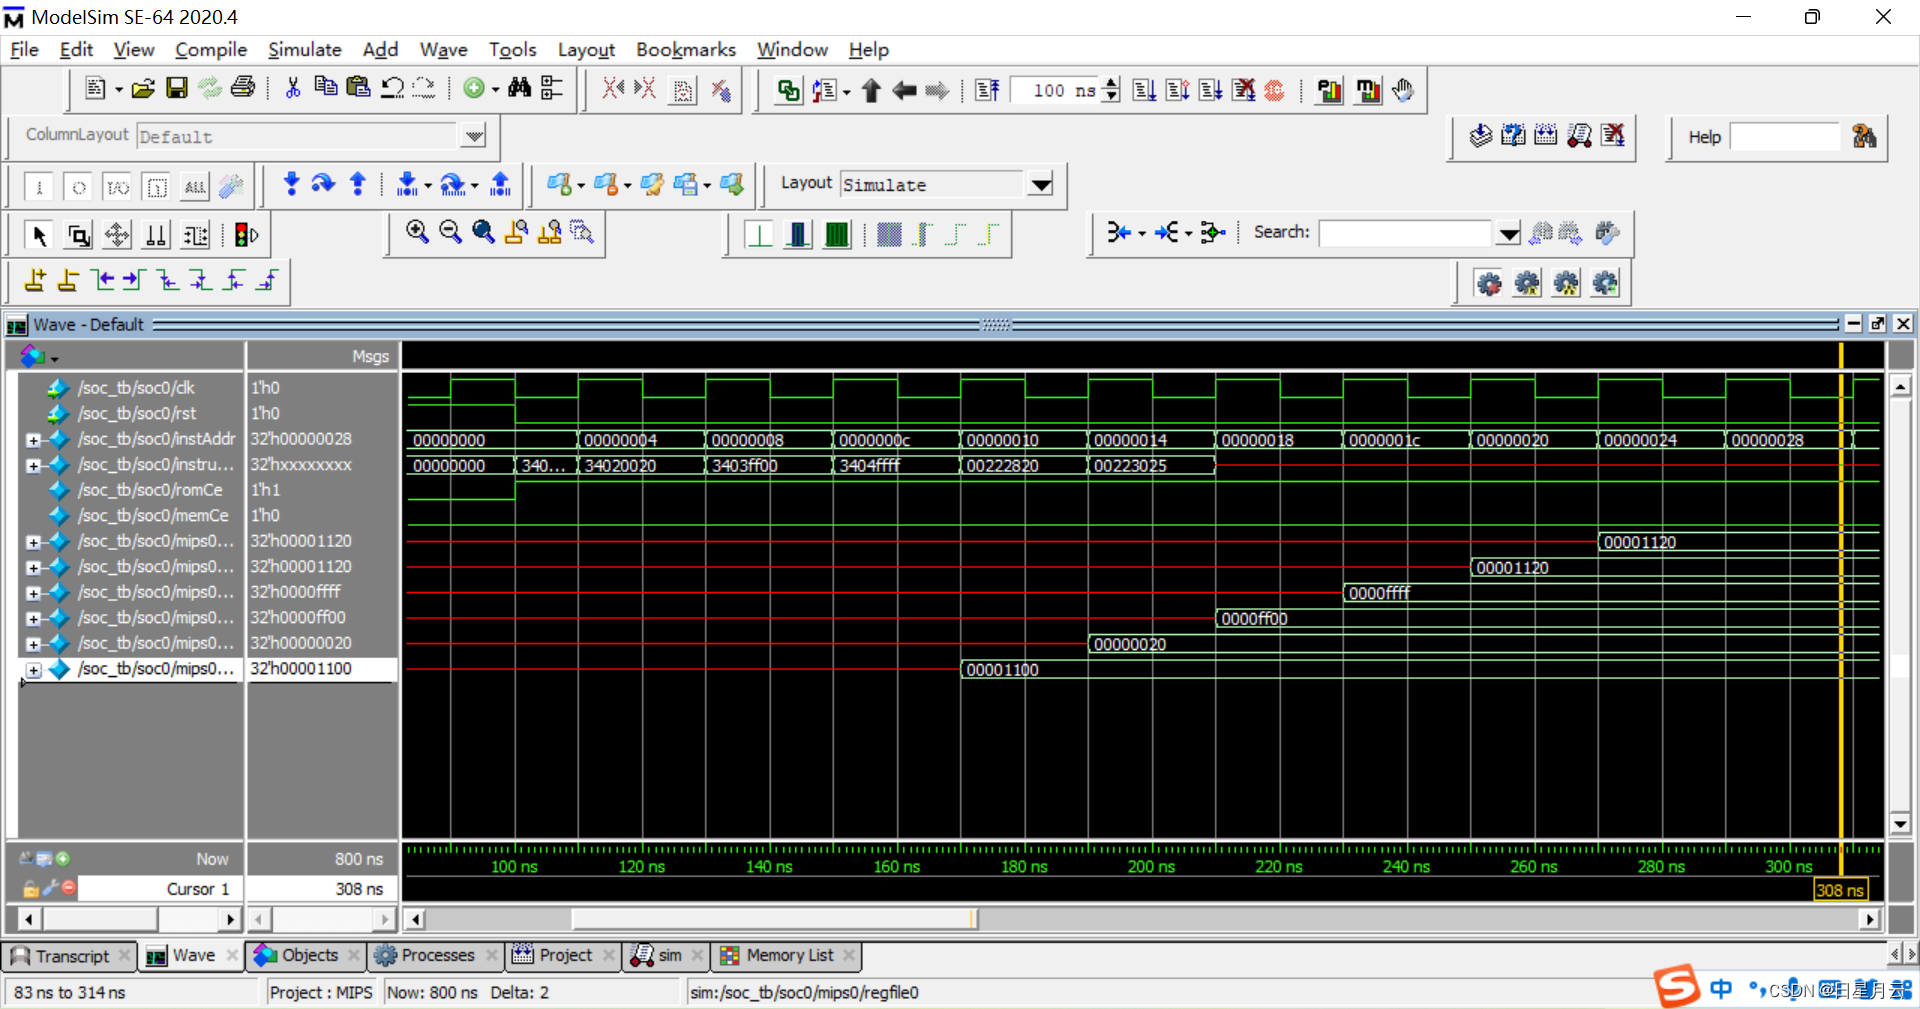Toggle the lock icon for Cursor 1
This screenshot has height=1009, width=1920.
point(31,888)
